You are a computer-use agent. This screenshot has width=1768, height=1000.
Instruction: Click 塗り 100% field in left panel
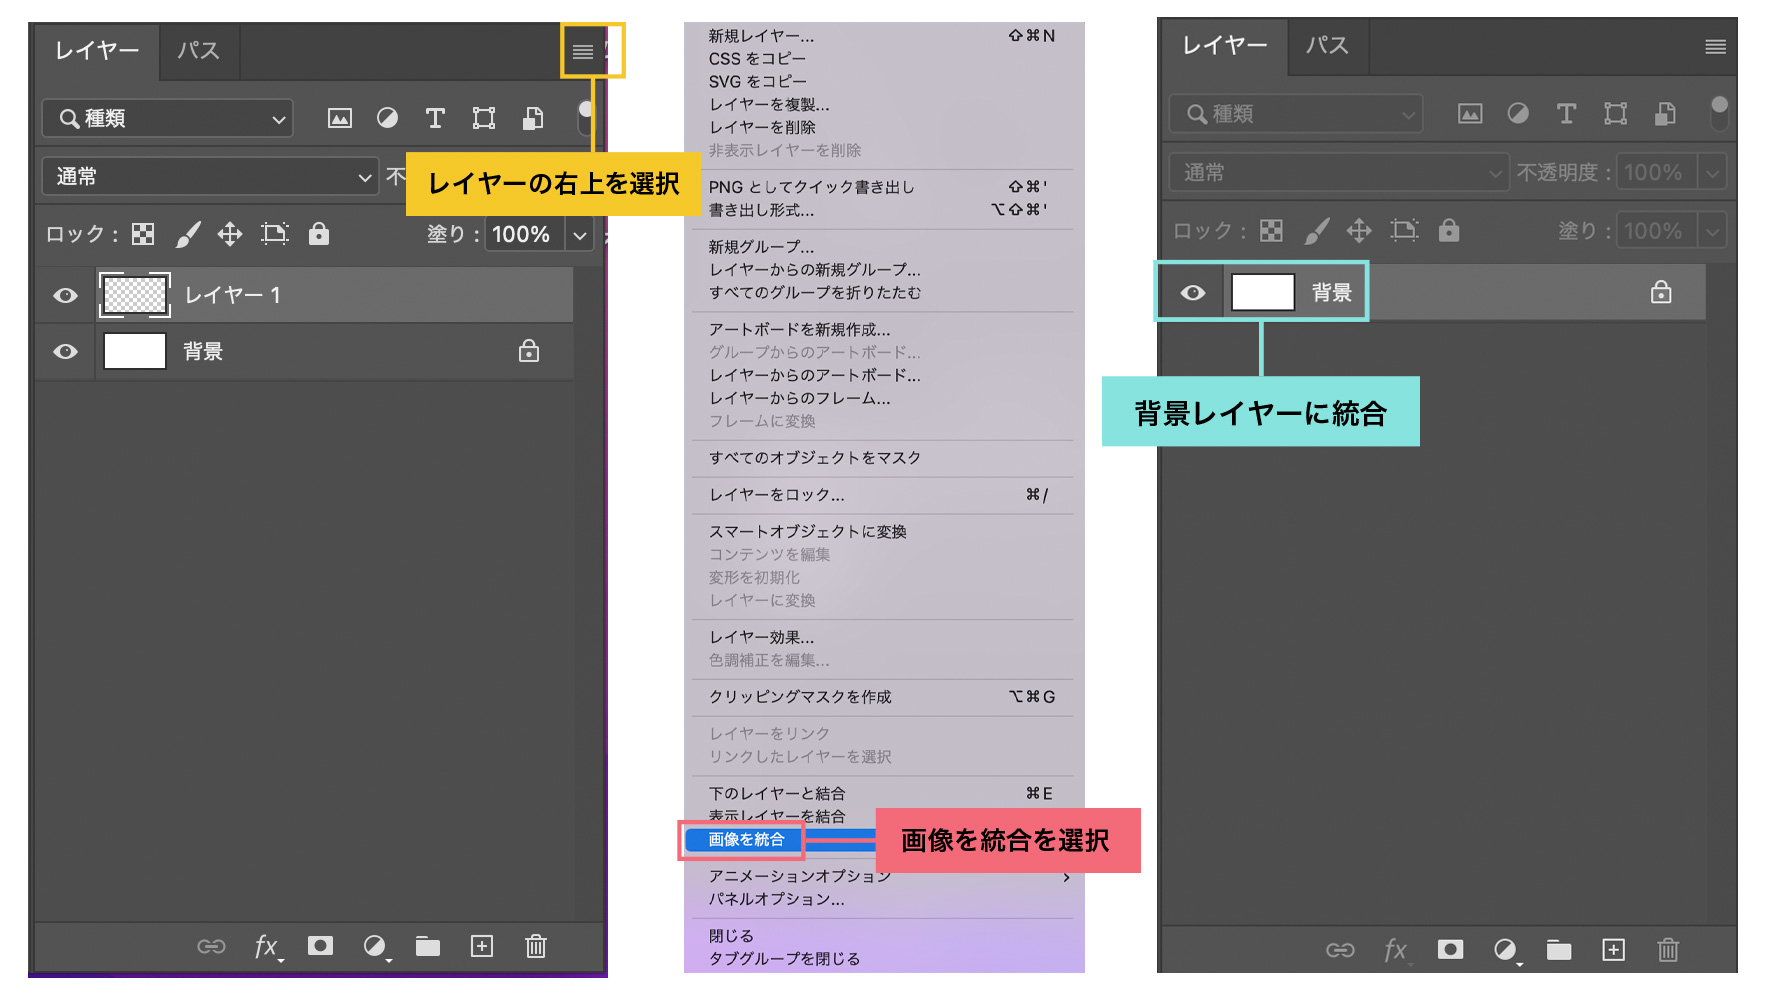click(524, 235)
